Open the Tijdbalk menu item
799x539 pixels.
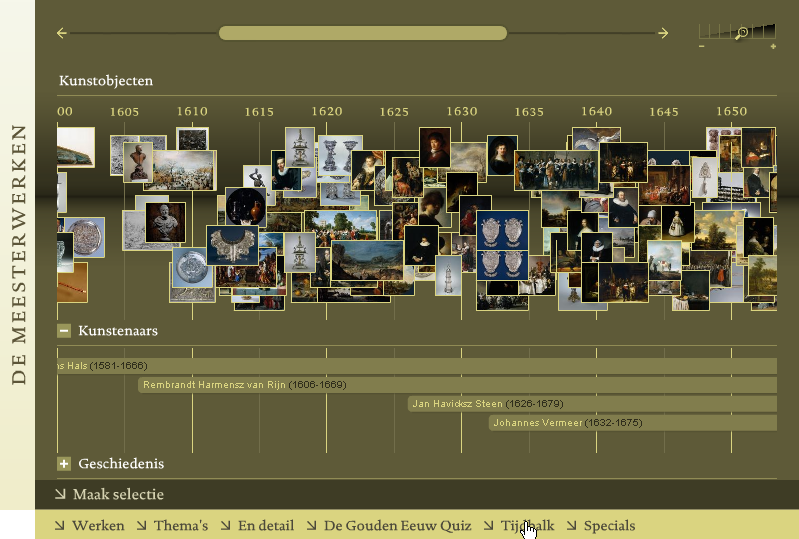click(519, 525)
